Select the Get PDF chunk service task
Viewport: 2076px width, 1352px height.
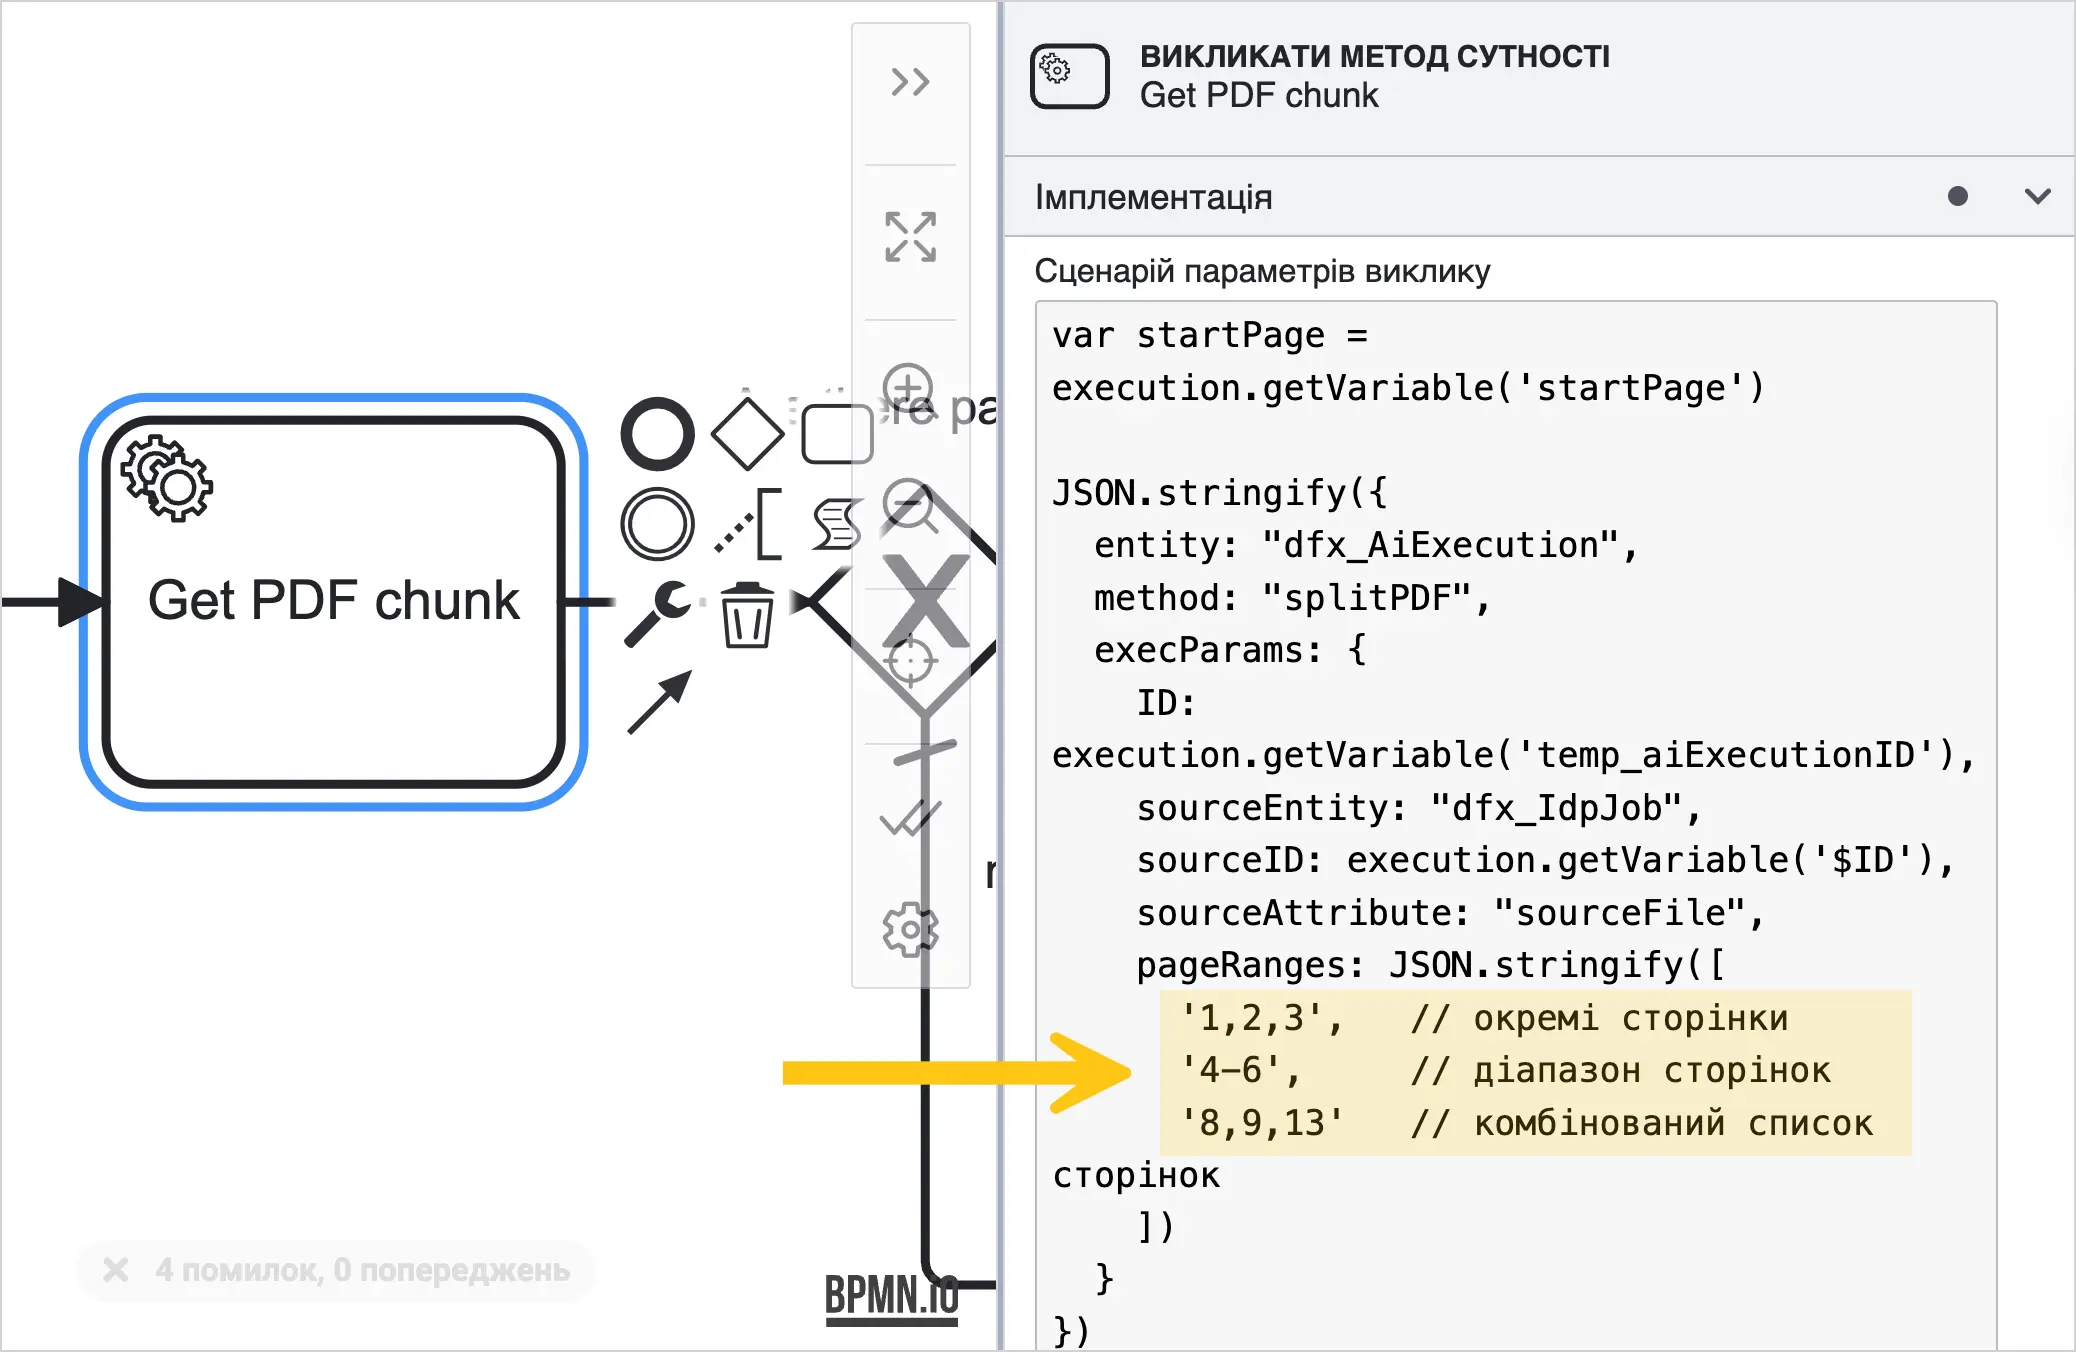point(333,602)
